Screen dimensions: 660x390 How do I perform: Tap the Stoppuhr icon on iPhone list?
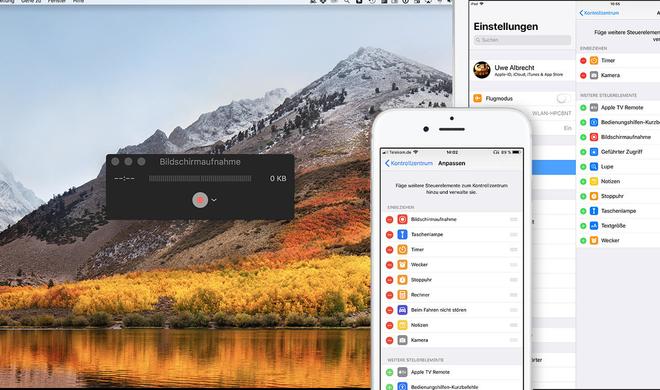pos(402,280)
